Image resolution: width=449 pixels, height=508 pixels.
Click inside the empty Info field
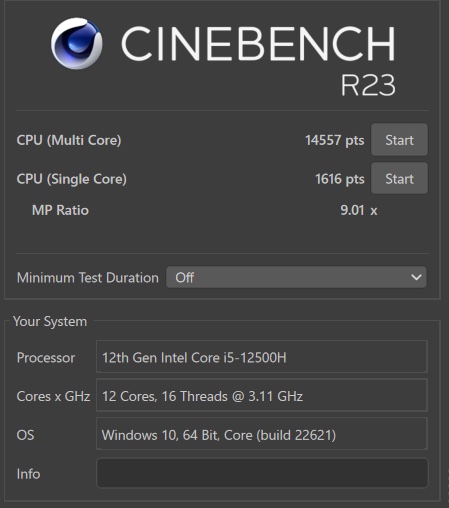pos(262,473)
